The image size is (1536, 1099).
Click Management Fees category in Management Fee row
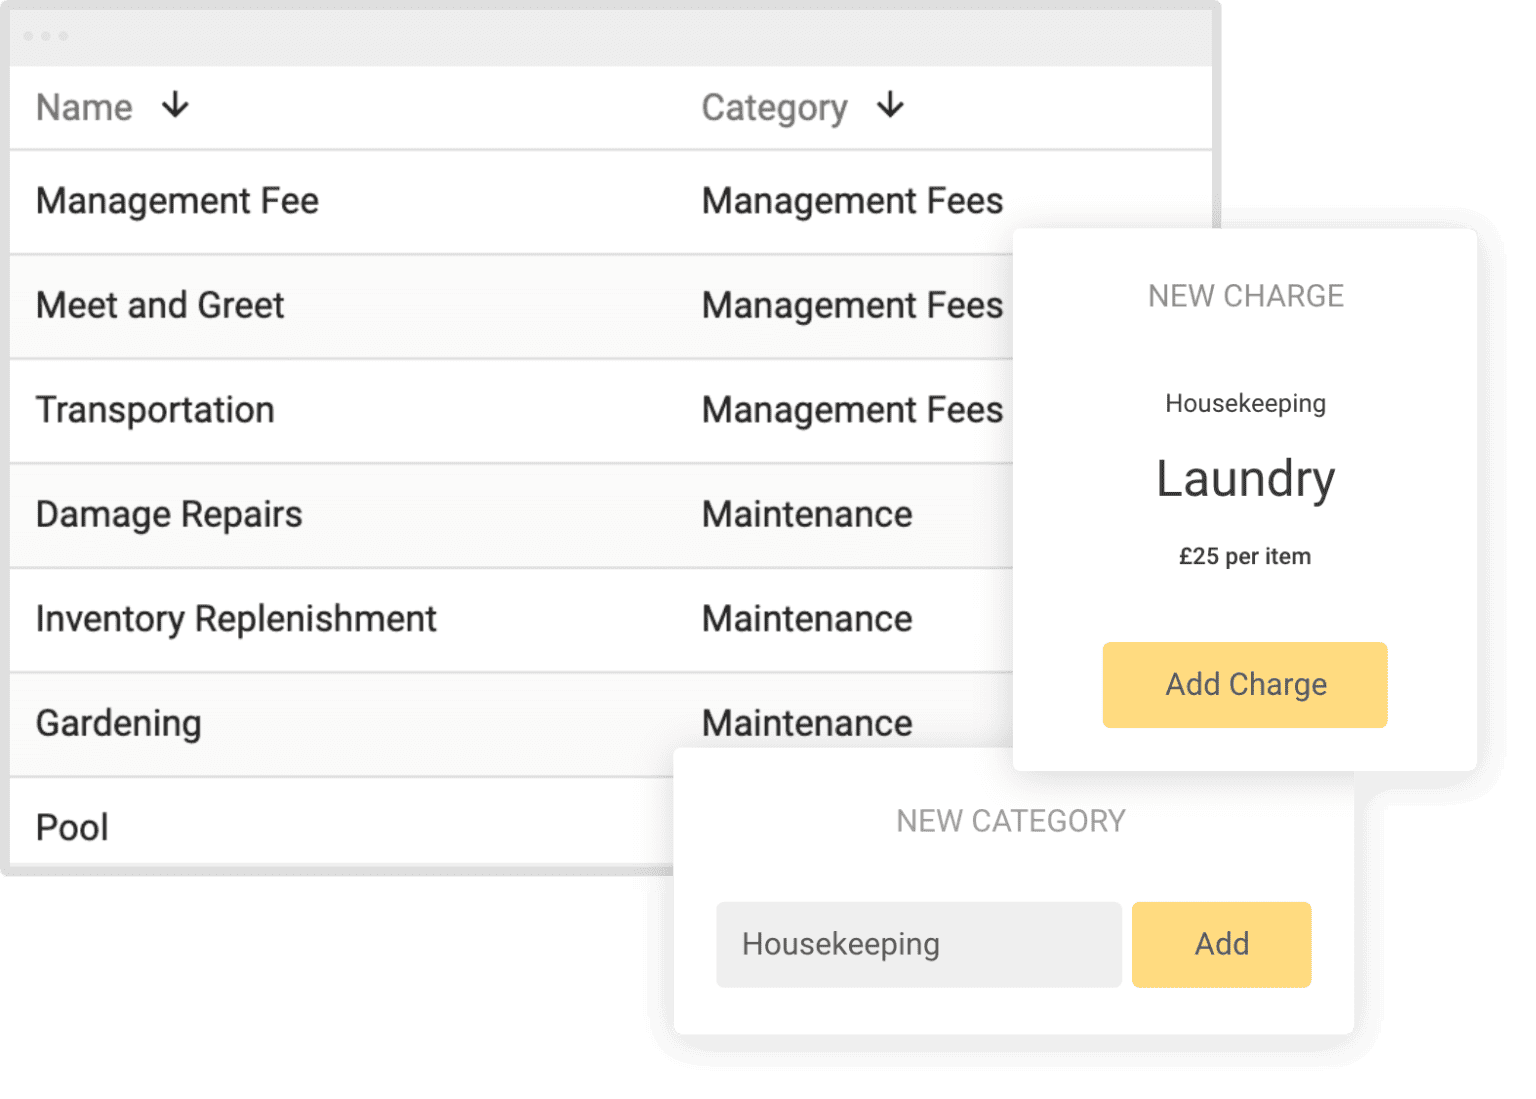pyautogui.click(x=852, y=201)
